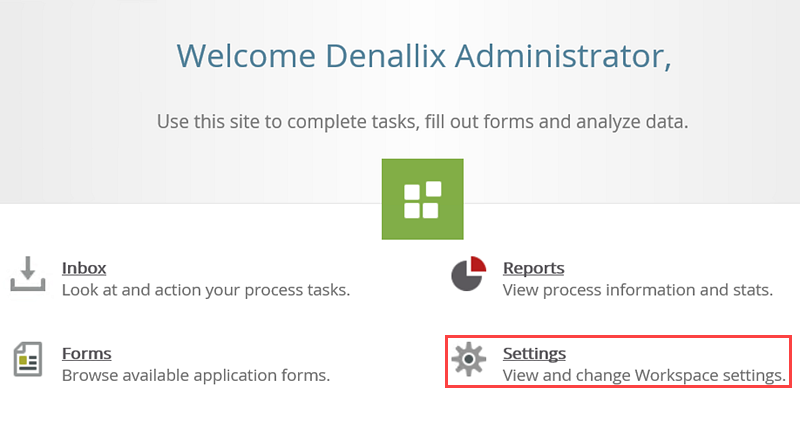Click "View process information and stats" description
Screen dimensions: 800x421
click(637, 290)
